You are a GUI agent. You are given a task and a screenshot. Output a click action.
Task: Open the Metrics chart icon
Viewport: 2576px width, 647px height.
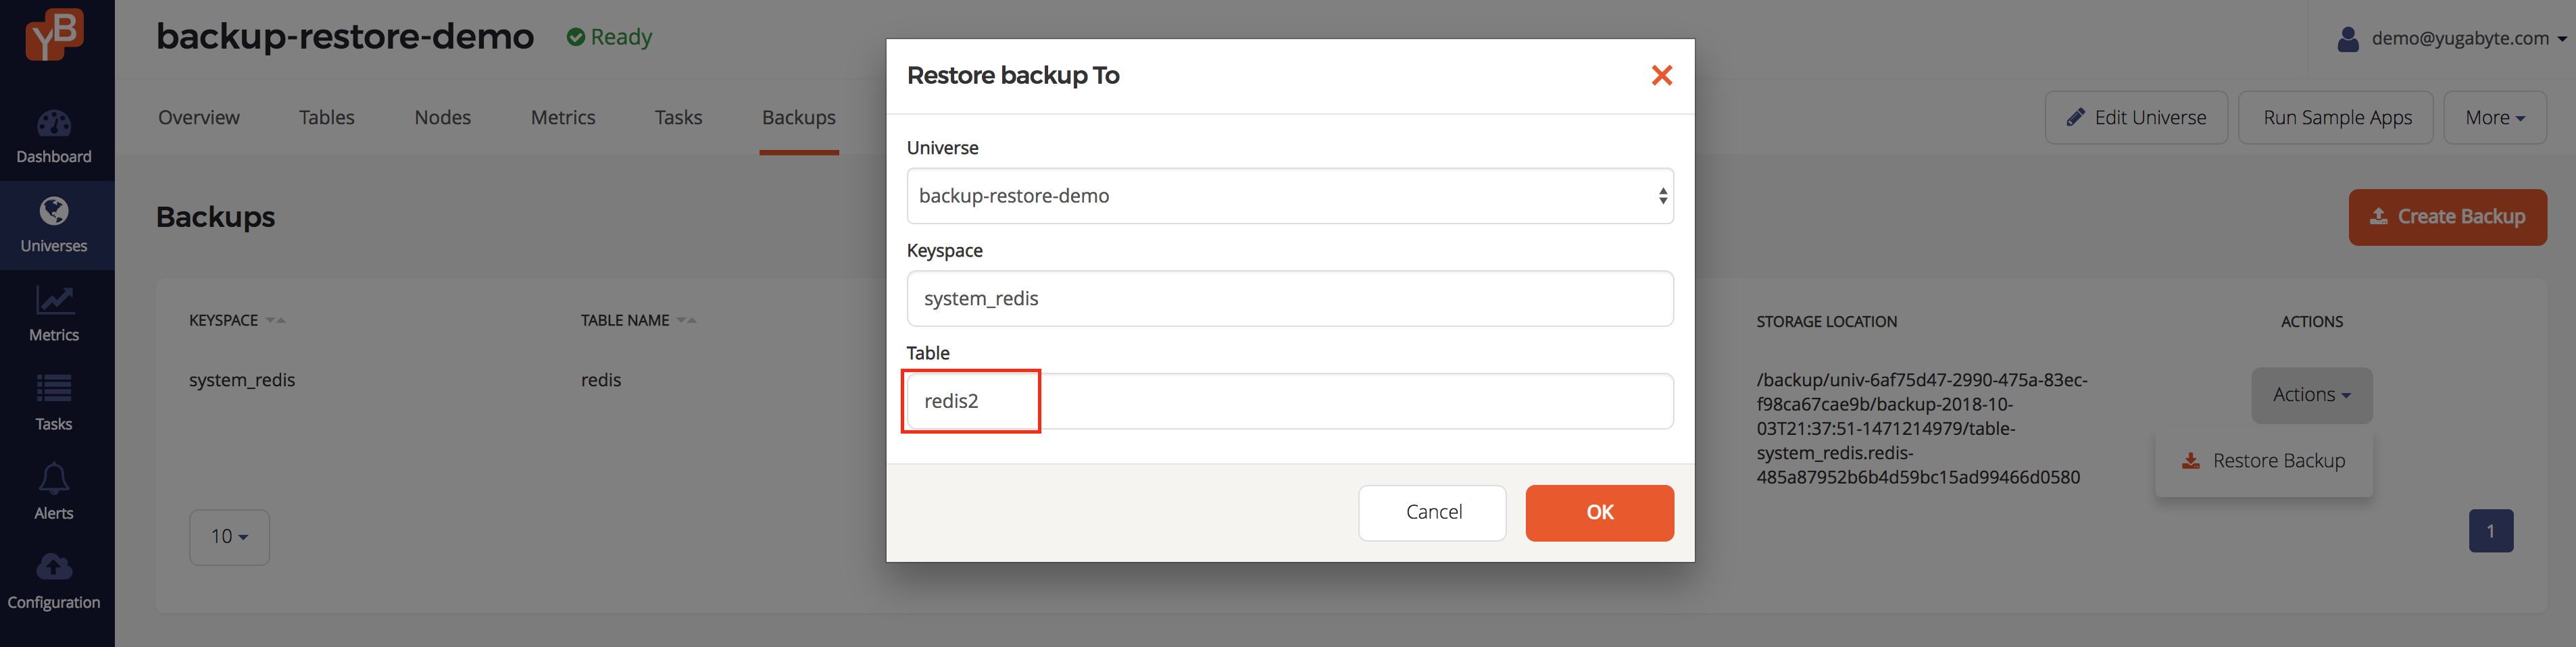coord(54,300)
